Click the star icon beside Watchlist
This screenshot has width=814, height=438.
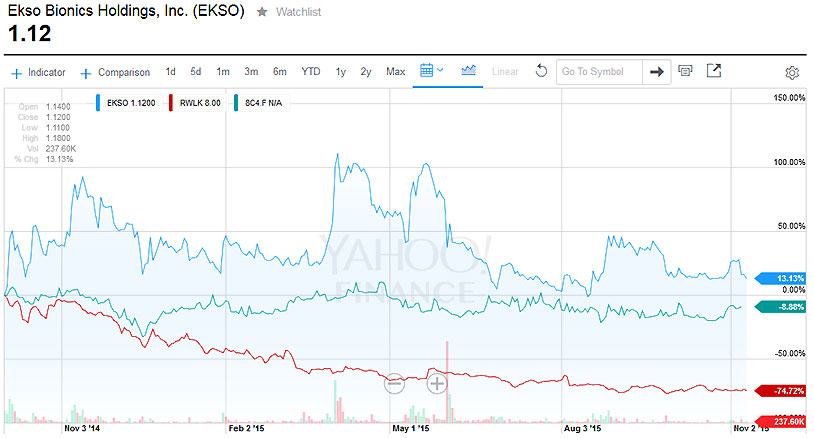click(262, 11)
